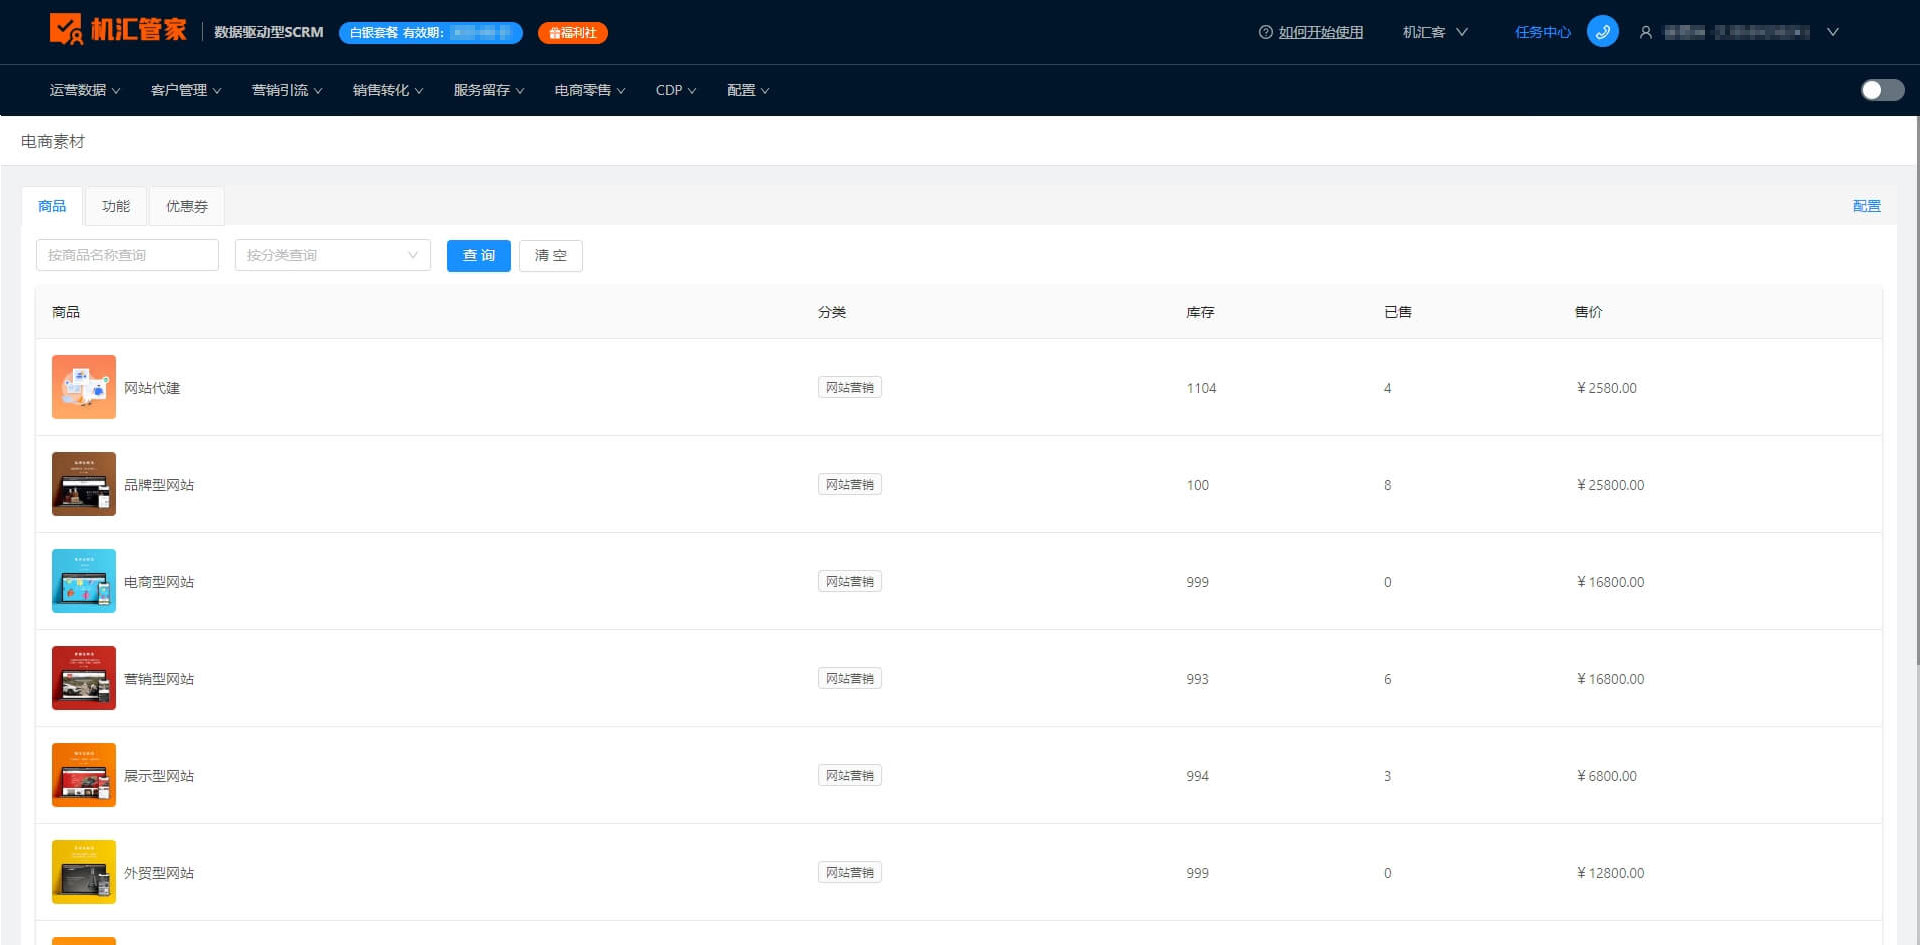
Task: Click the 清空 clear button
Action: (551, 256)
